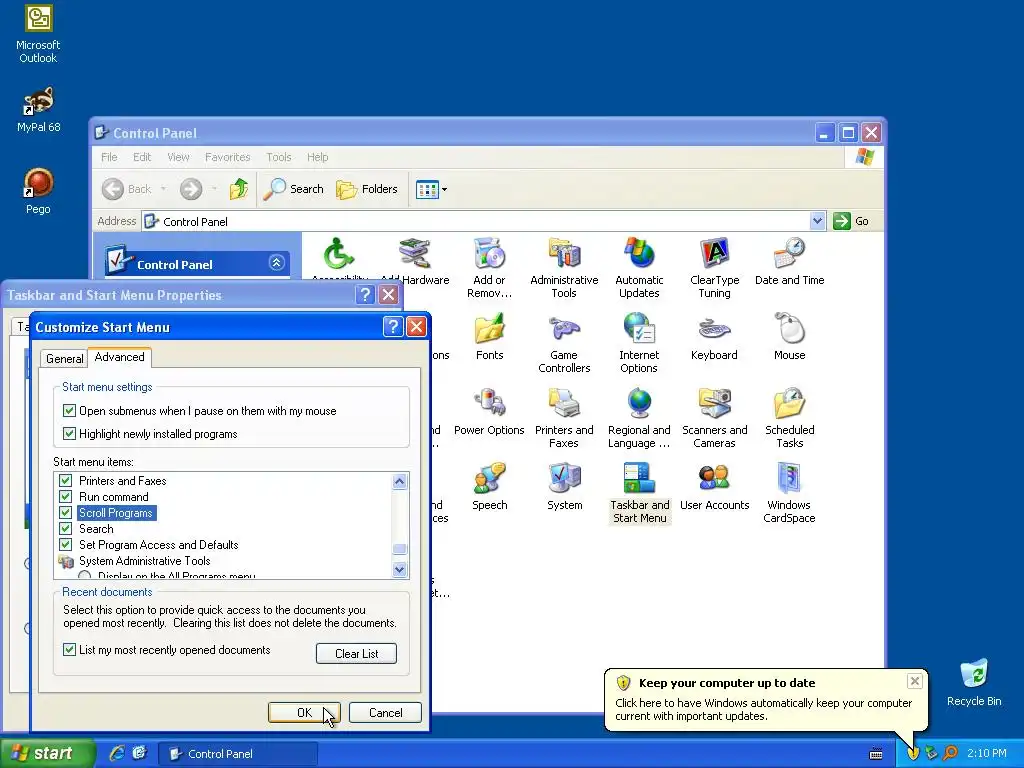Open Microsoft Outlook desktop shortcut
The image size is (1024, 768).
(x=38, y=34)
